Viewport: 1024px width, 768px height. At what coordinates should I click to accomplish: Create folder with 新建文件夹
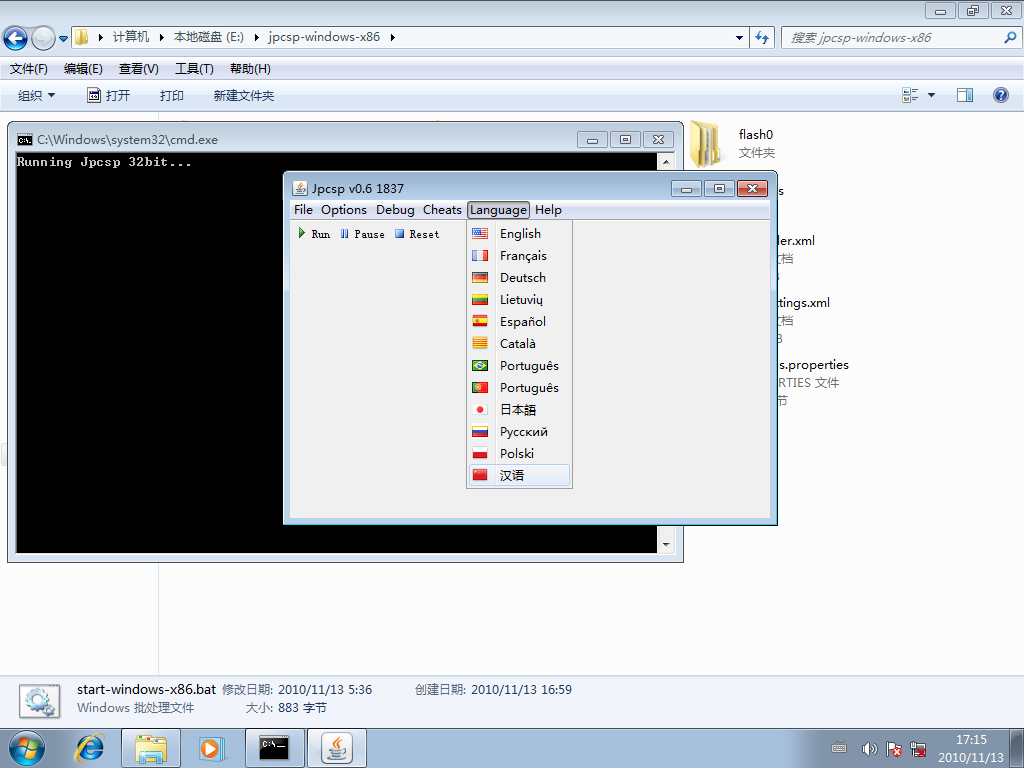click(x=244, y=96)
